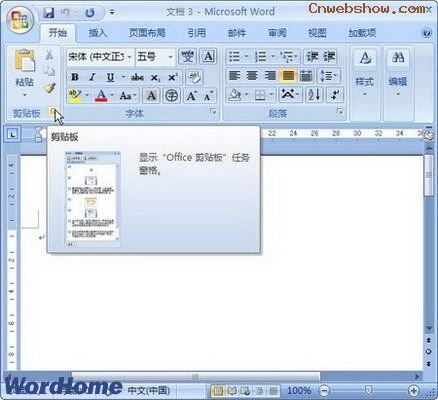This screenshot has width=438, height=400.
Task: Click the Phonetic Guide 變 icon
Action: [188, 56]
